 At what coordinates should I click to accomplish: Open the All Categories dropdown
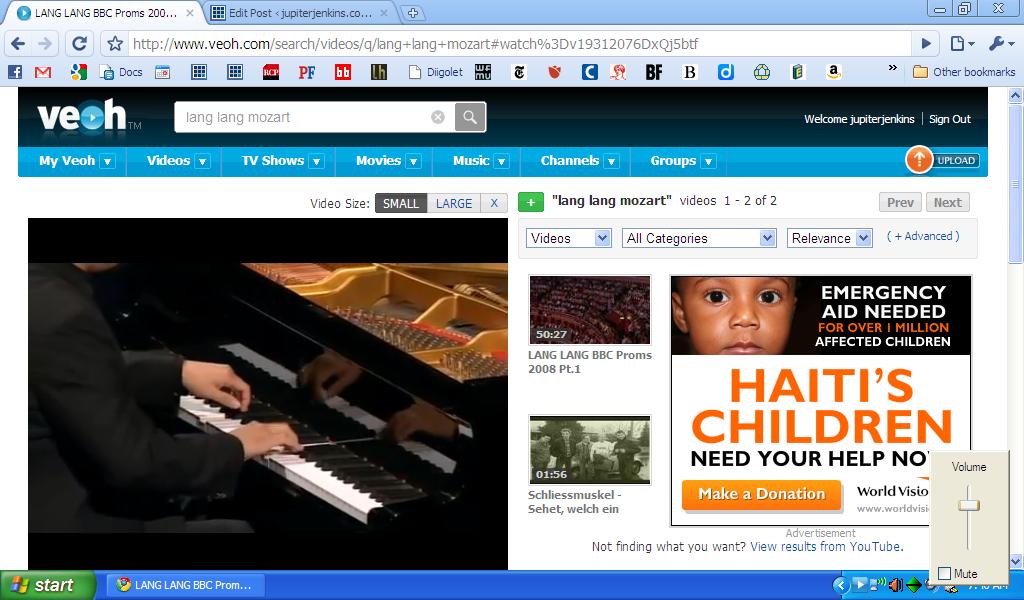(699, 238)
